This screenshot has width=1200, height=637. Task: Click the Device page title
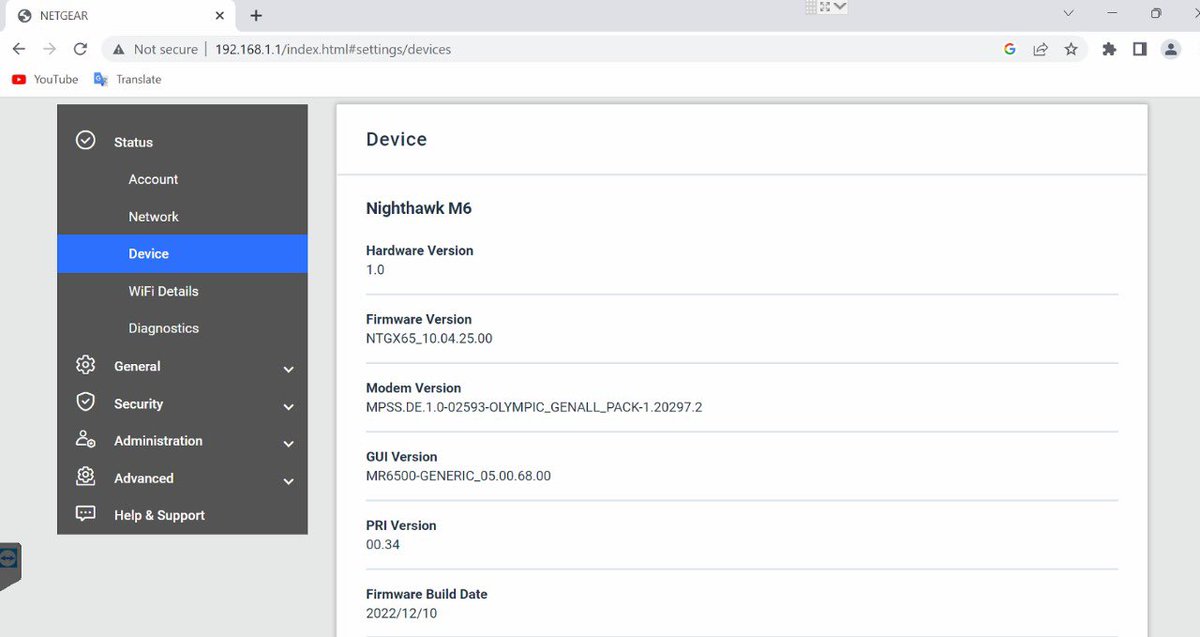click(x=396, y=139)
